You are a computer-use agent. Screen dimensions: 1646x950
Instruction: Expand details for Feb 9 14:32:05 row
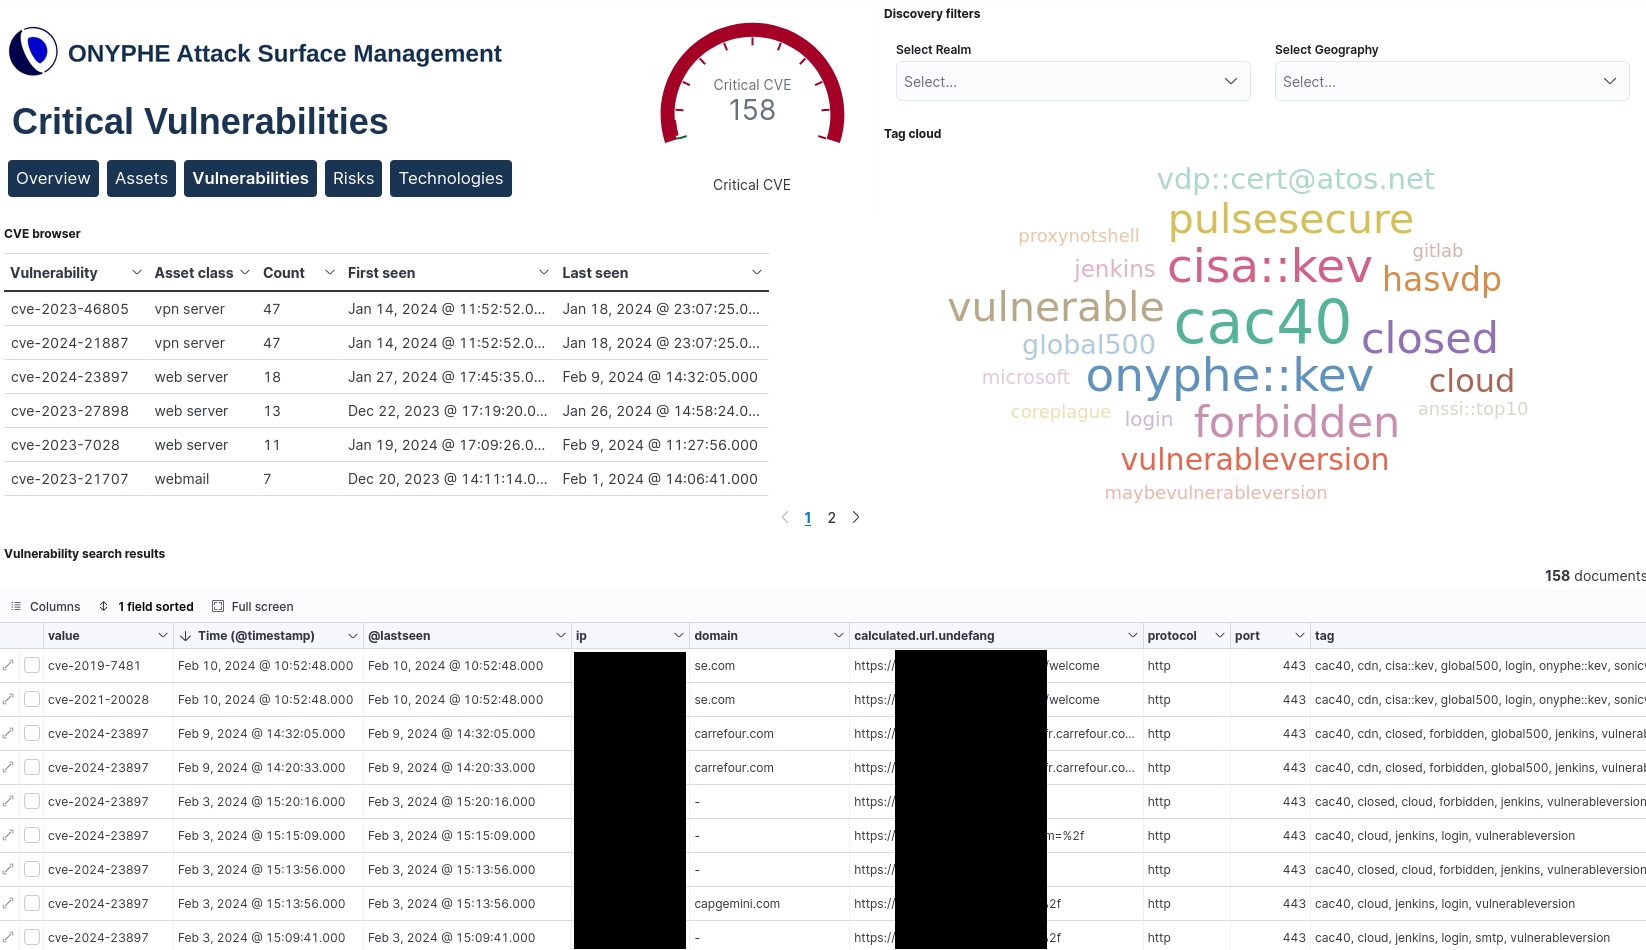(8, 733)
